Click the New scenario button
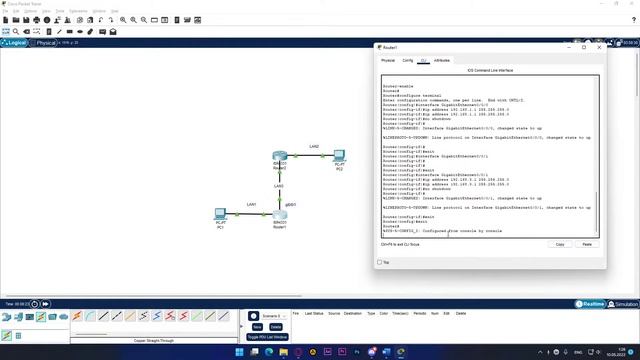The width and height of the screenshot is (640, 360). pos(257,327)
